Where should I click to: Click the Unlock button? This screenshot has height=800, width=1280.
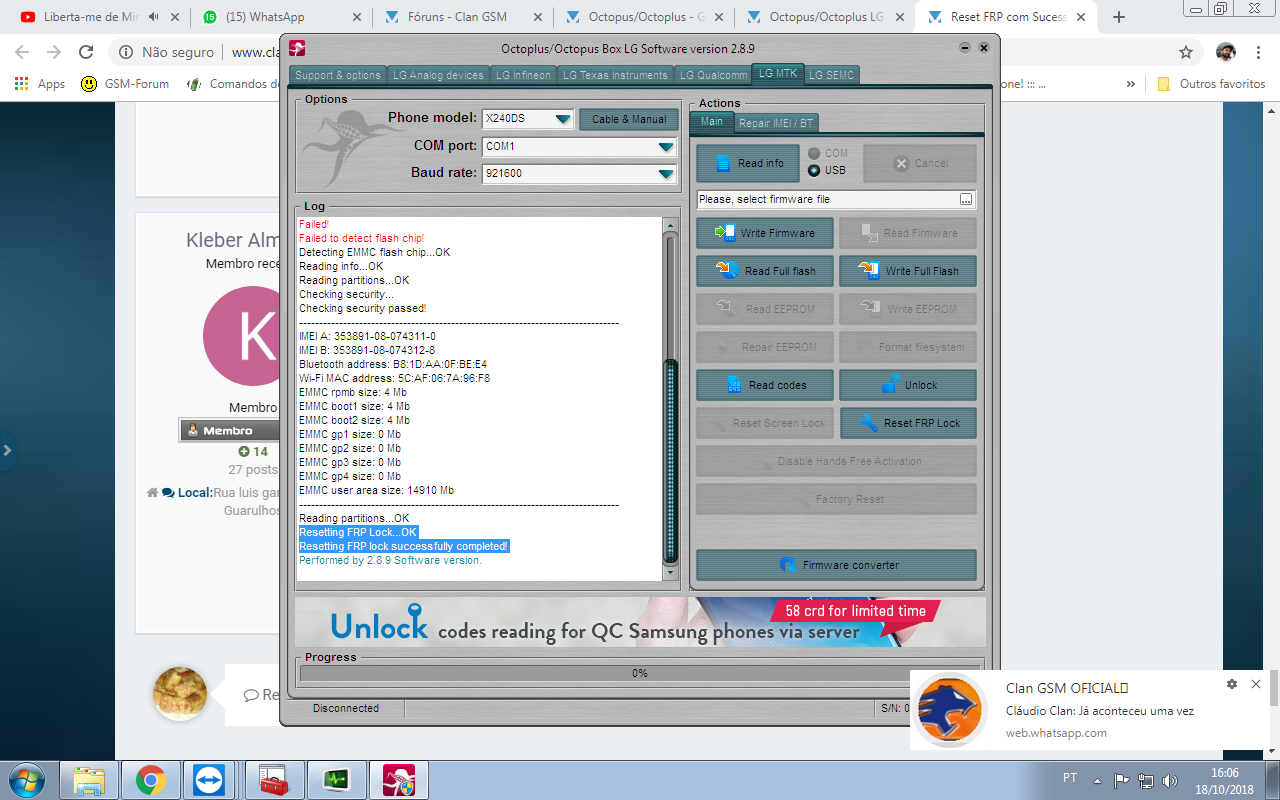click(x=908, y=385)
